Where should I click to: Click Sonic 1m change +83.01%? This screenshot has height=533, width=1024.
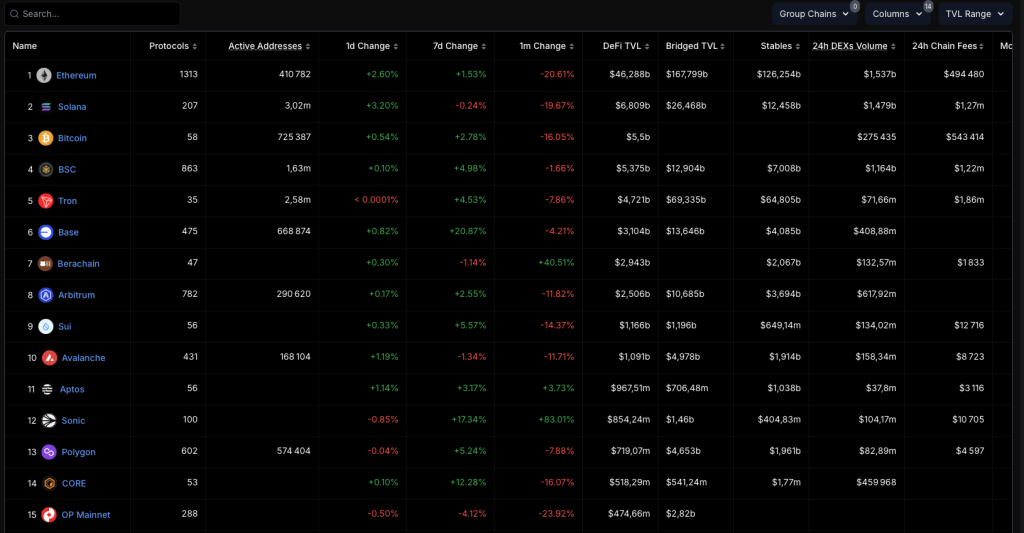(556, 419)
